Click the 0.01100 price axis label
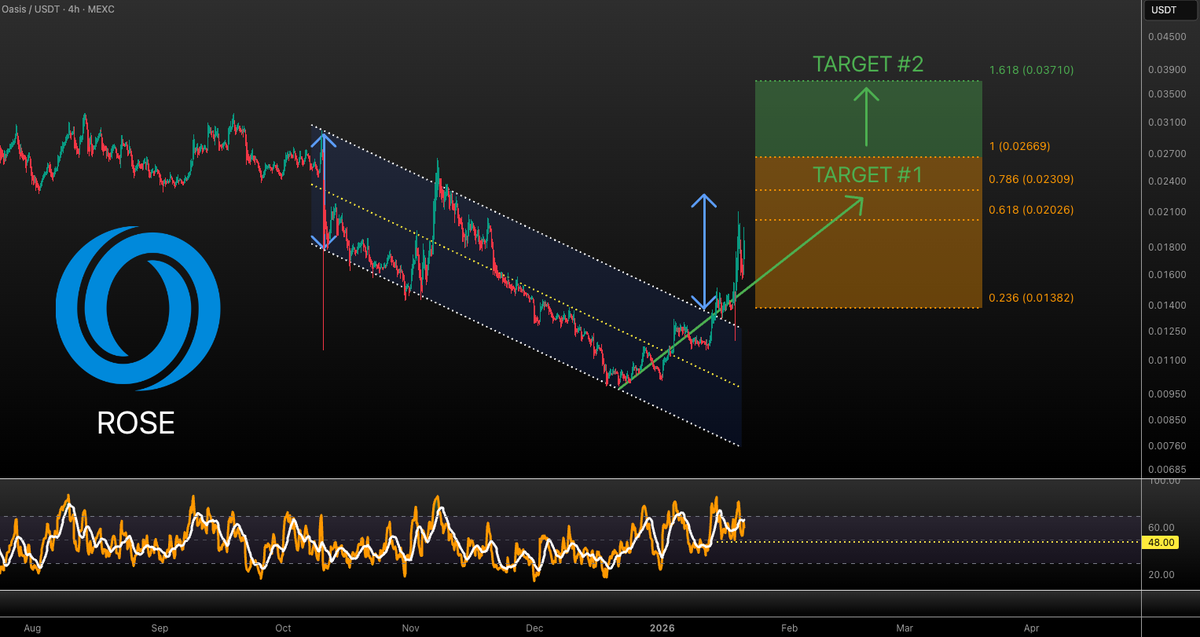The image size is (1200, 637). click(1165, 360)
